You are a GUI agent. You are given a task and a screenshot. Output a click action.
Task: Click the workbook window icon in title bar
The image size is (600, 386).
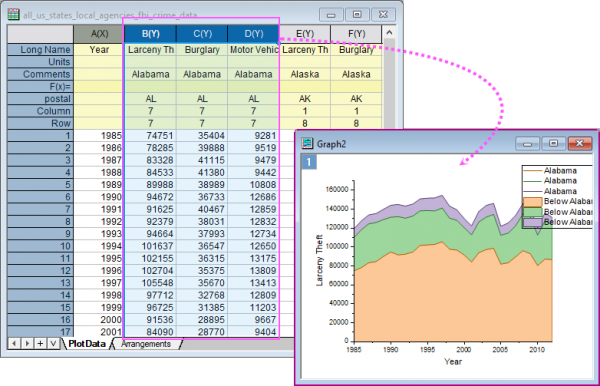coord(14,15)
